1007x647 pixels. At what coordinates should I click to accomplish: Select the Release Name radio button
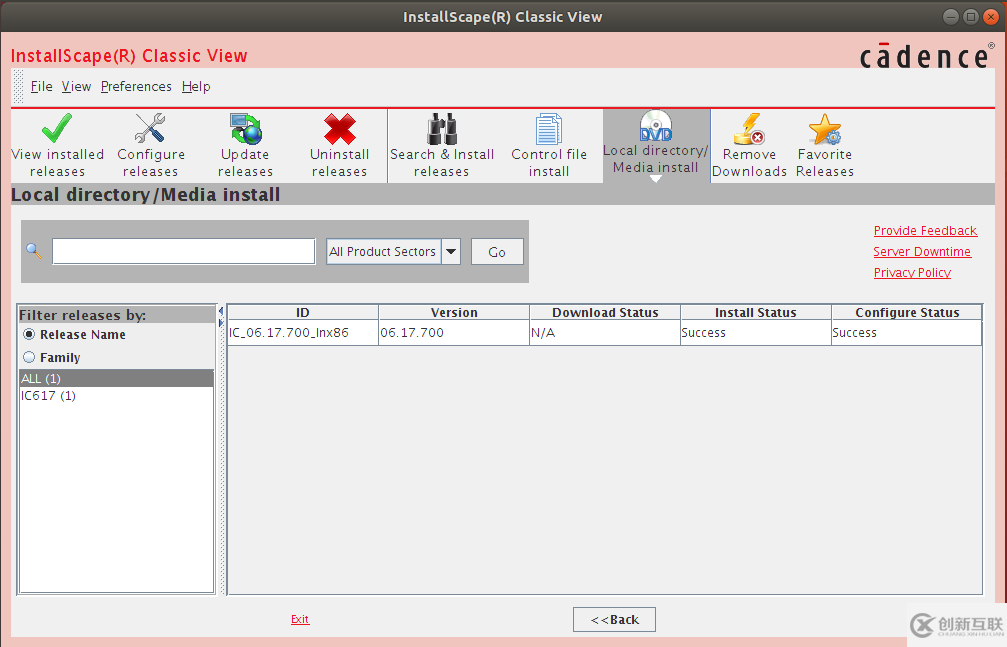coord(29,334)
